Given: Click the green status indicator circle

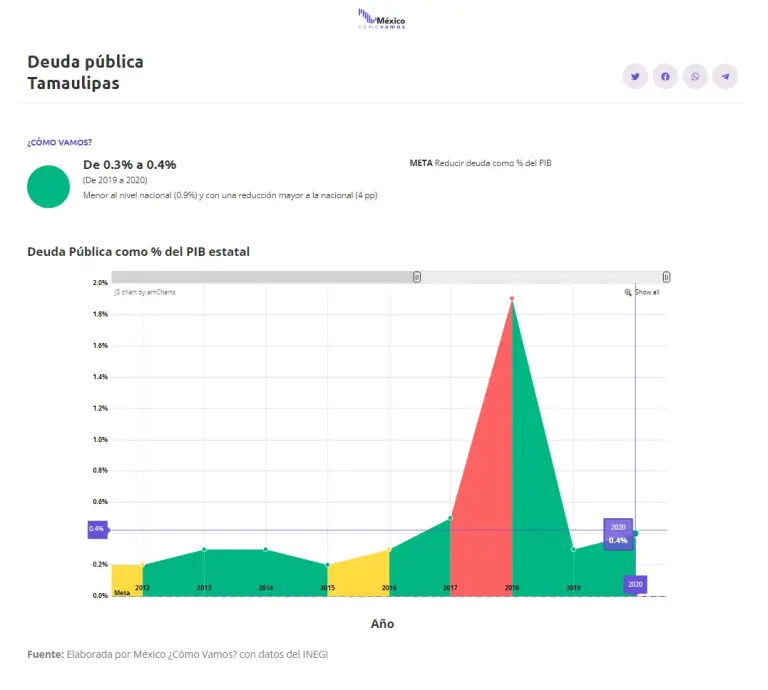Looking at the screenshot, I should pos(48,187).
